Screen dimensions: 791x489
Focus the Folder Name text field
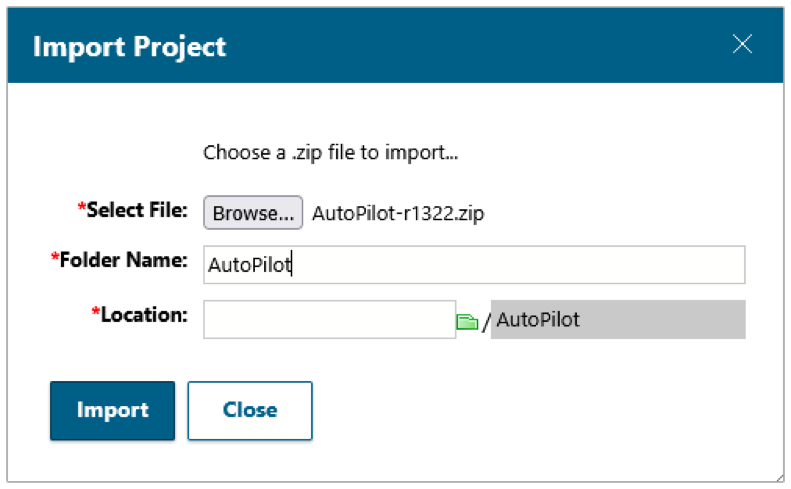pos(474,265)
